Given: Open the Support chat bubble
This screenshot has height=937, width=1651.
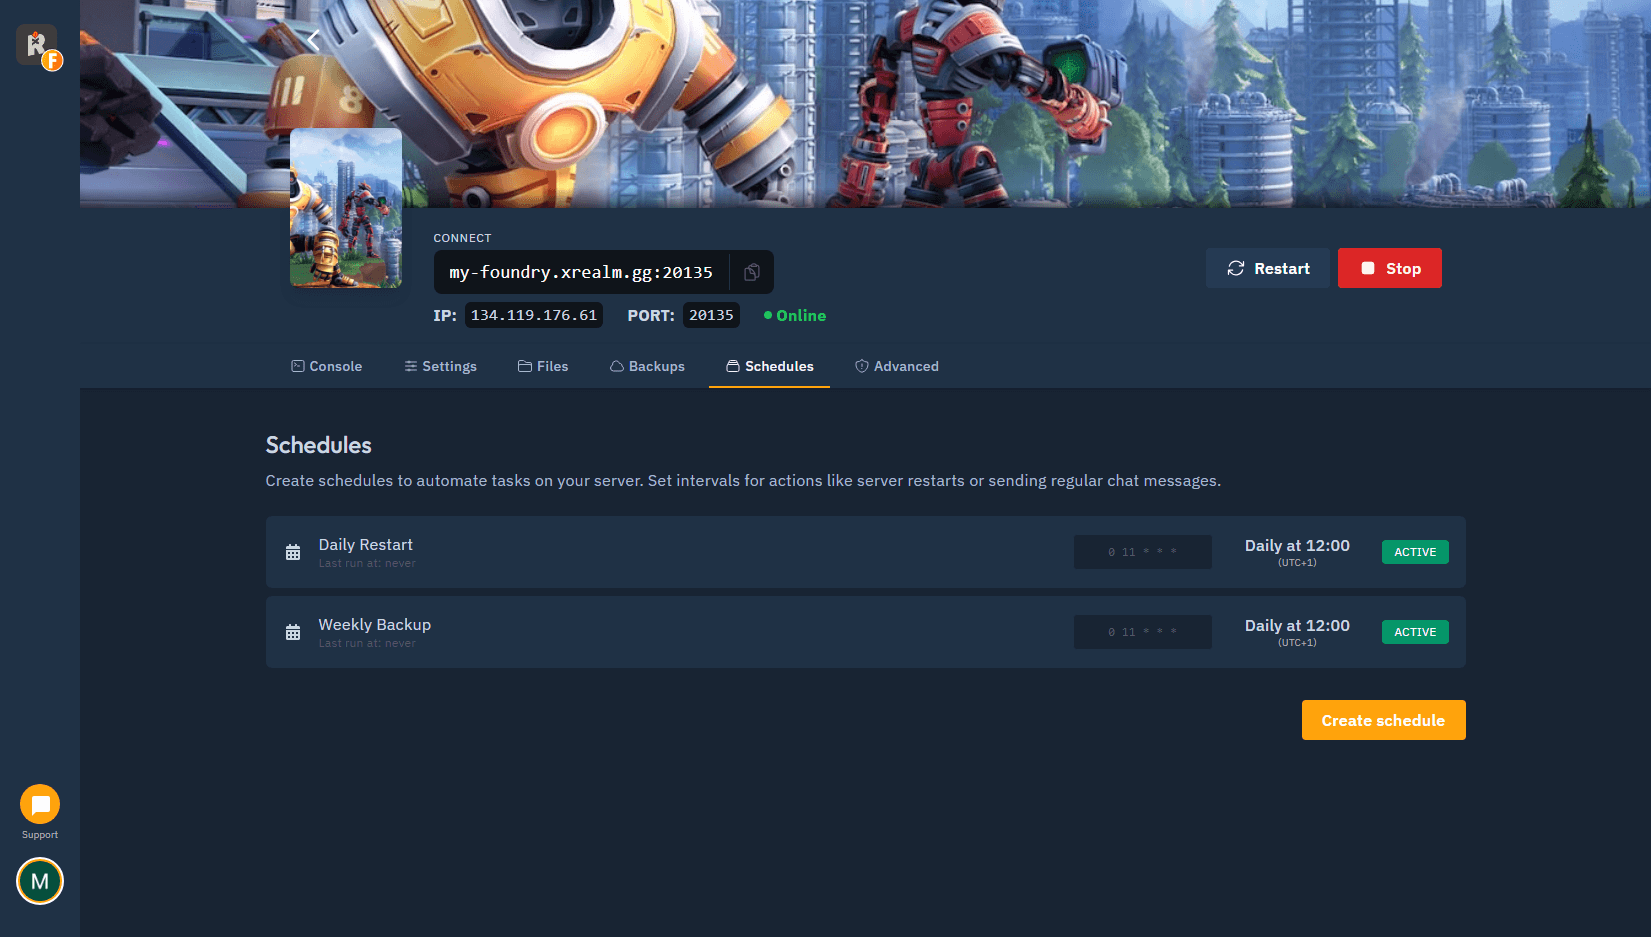Looking at the screenshot, I should coord(38,803).
